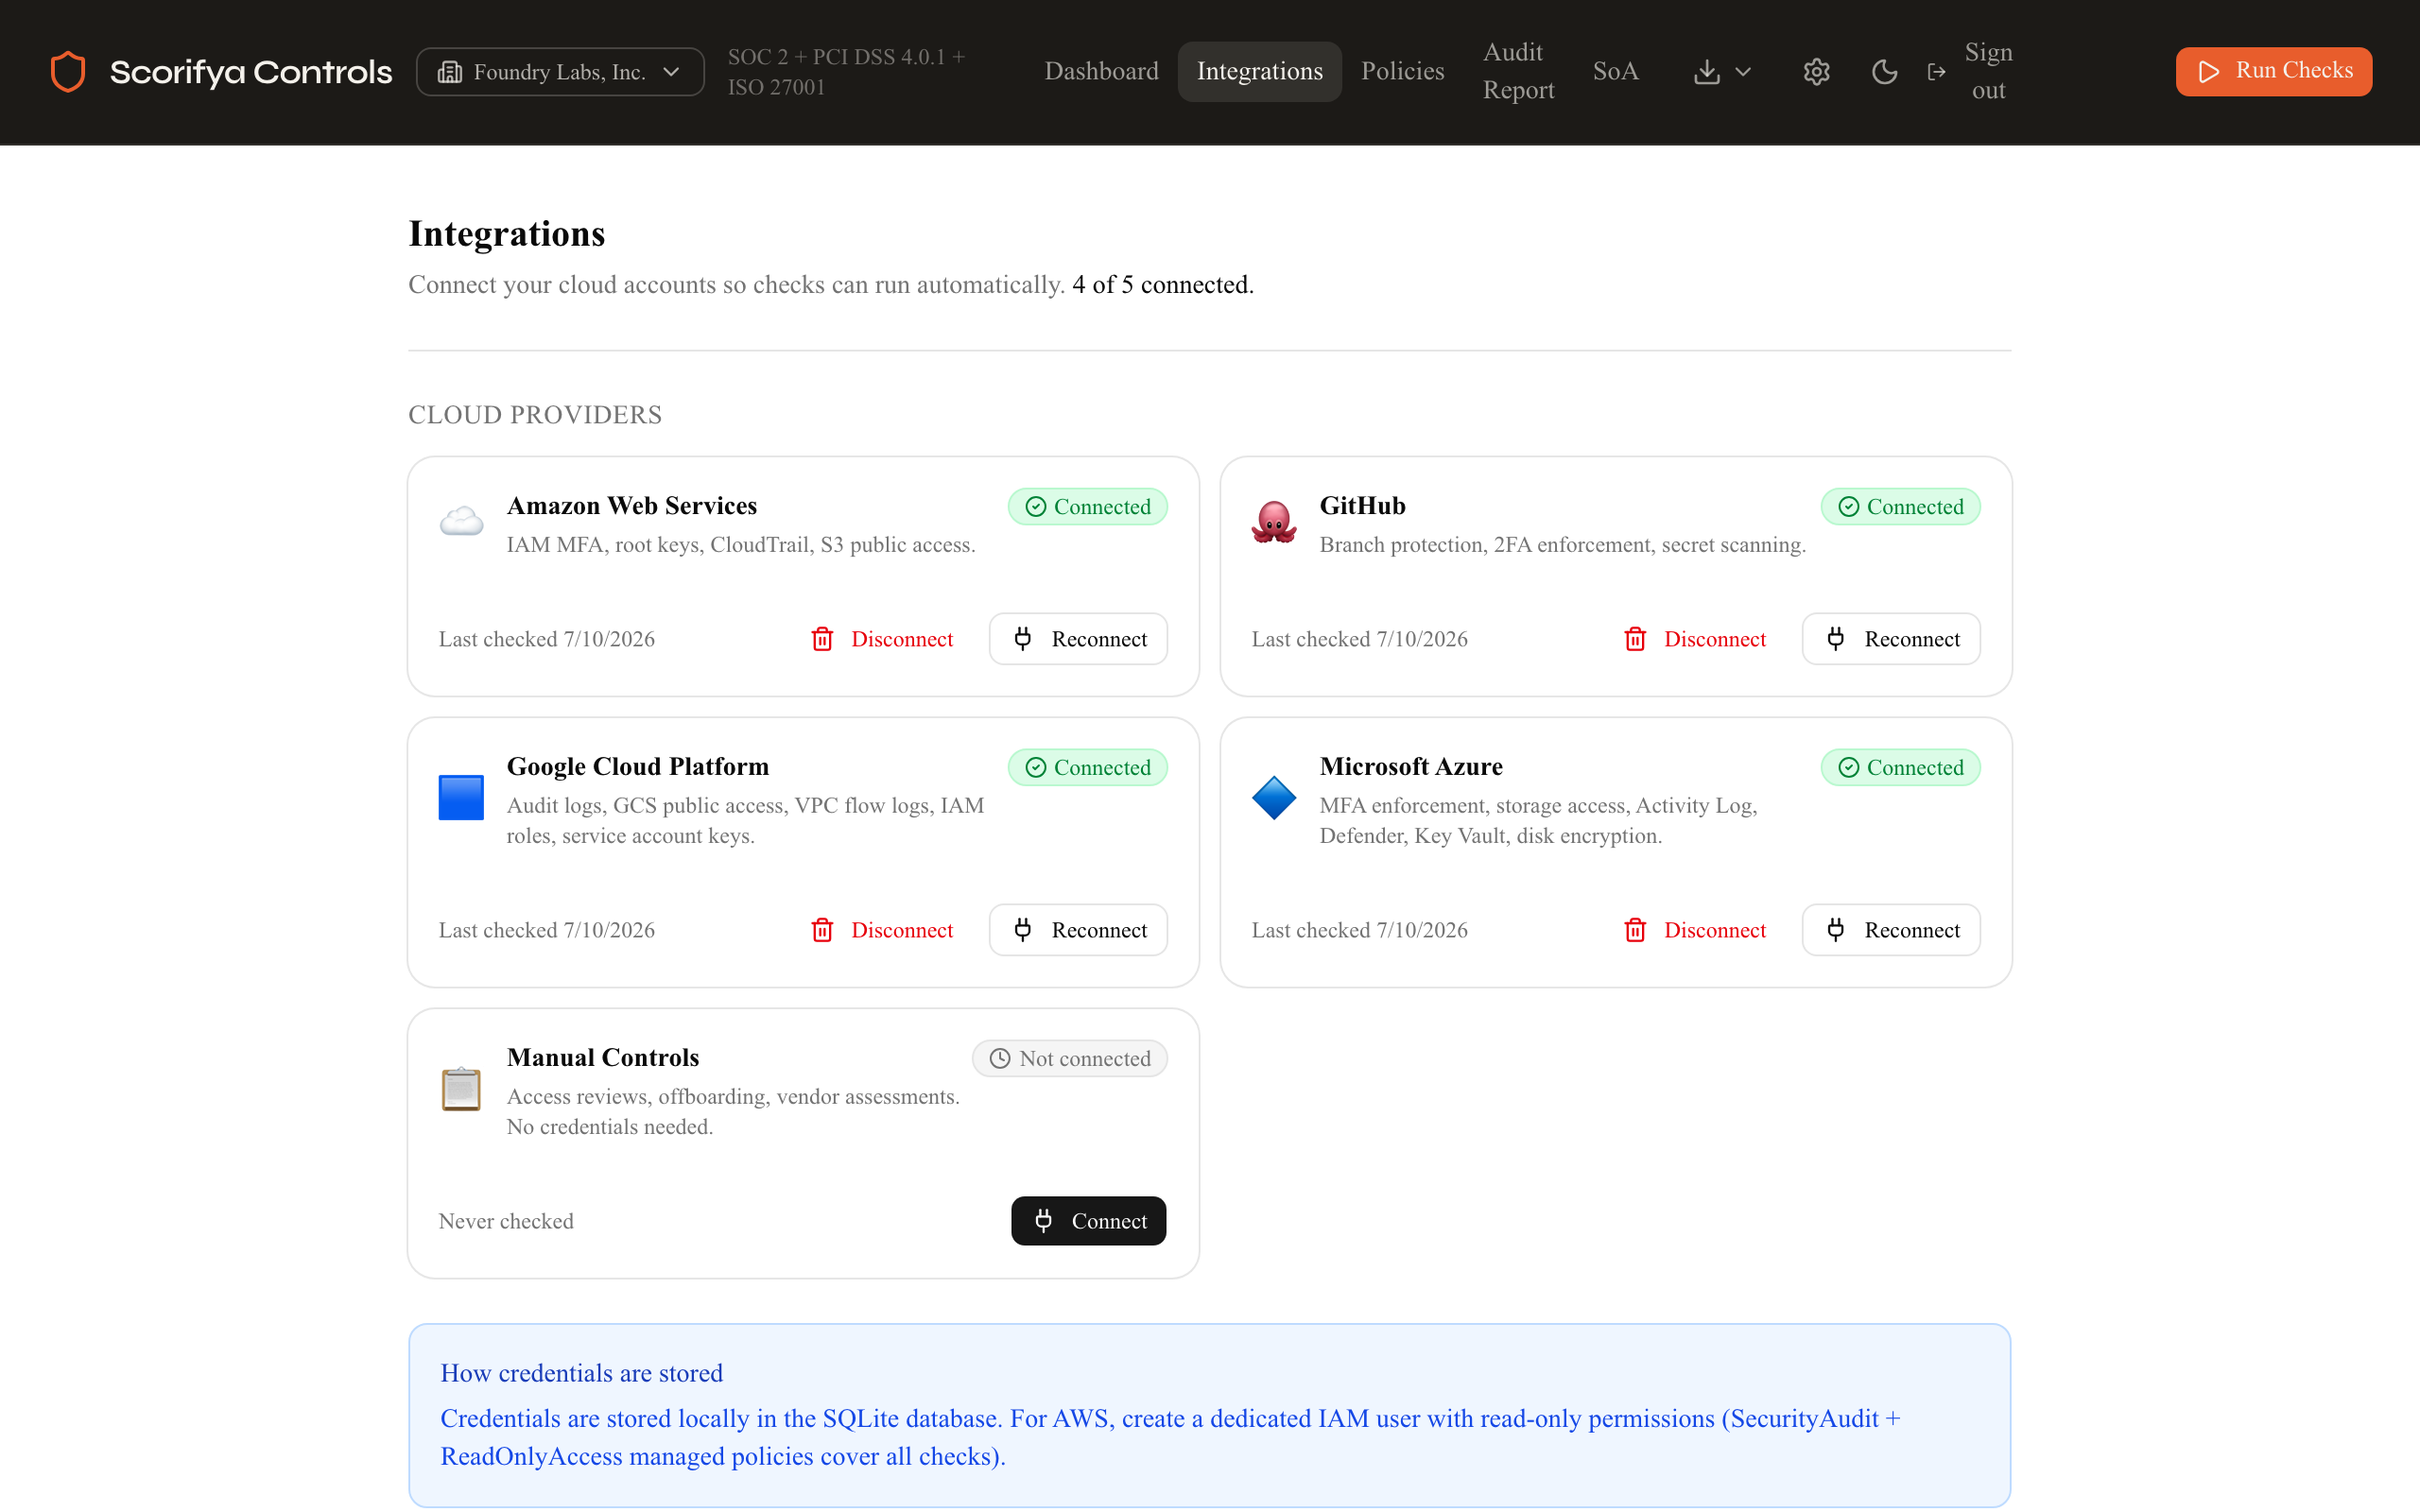The height and width of the screenshot is (1512, 2420).
Task: Click GitHub's Last checked 7/10/2026 text
Action: tap(1359, 639)
